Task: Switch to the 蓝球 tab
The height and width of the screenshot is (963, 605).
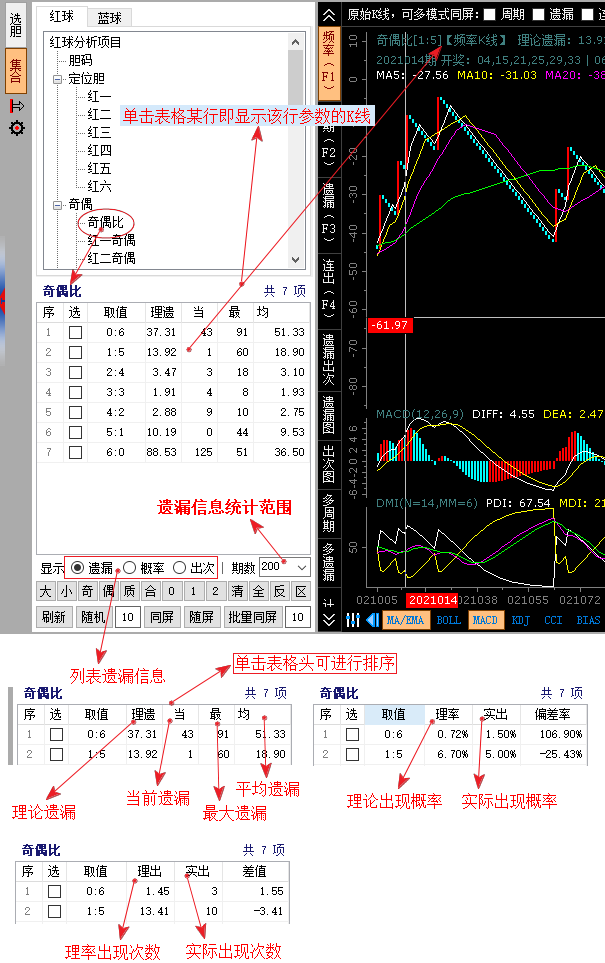Action: pyautogui.click(x=110, y=17)
